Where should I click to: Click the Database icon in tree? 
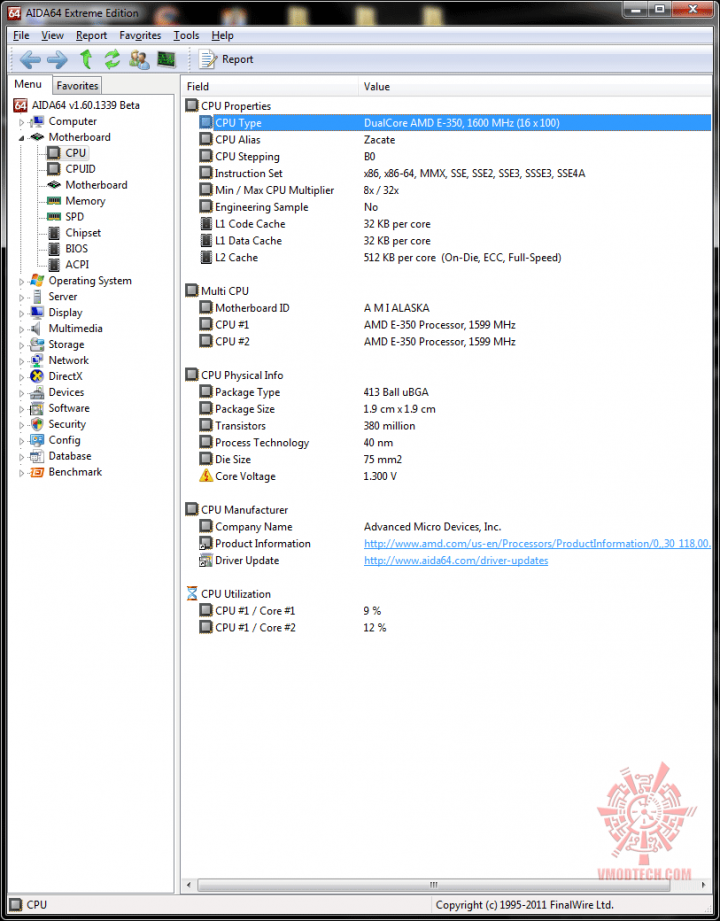point(37,456)
